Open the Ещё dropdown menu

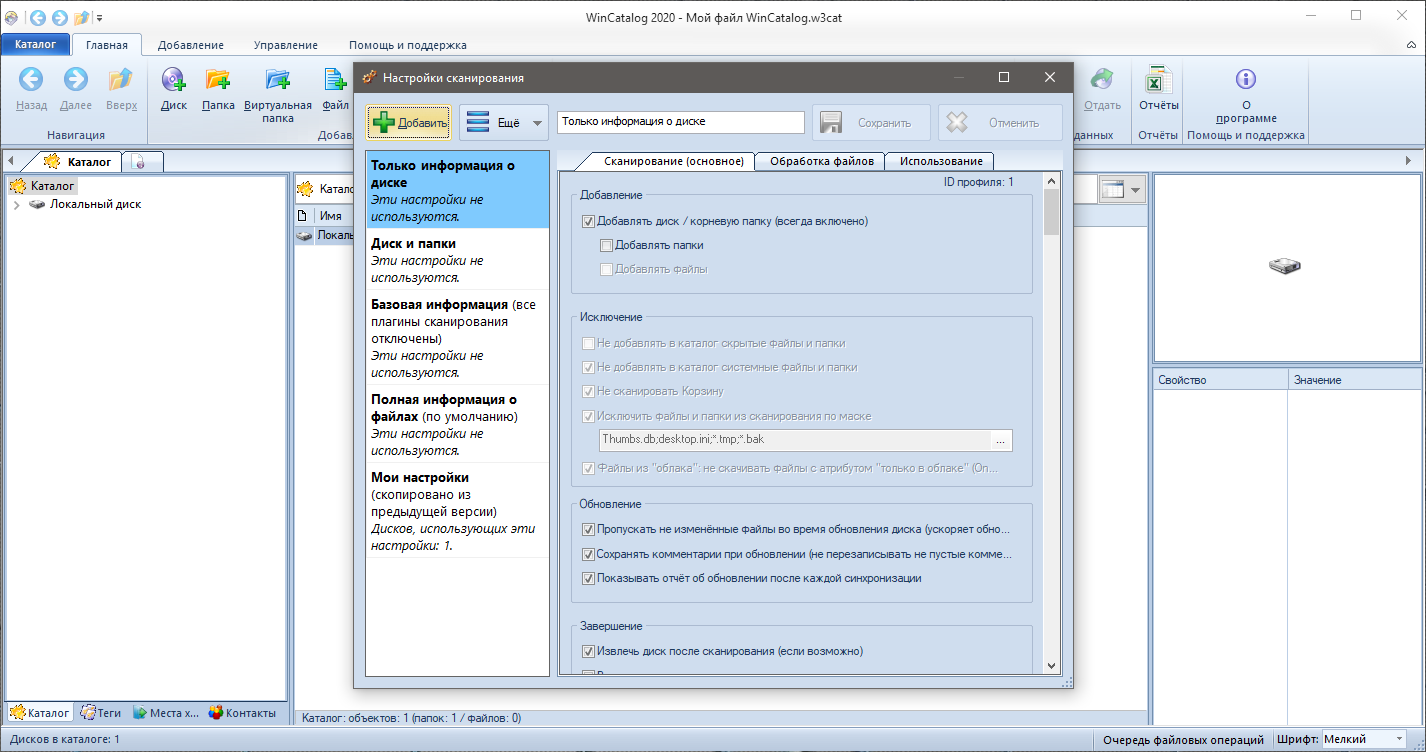pos(505,123)
